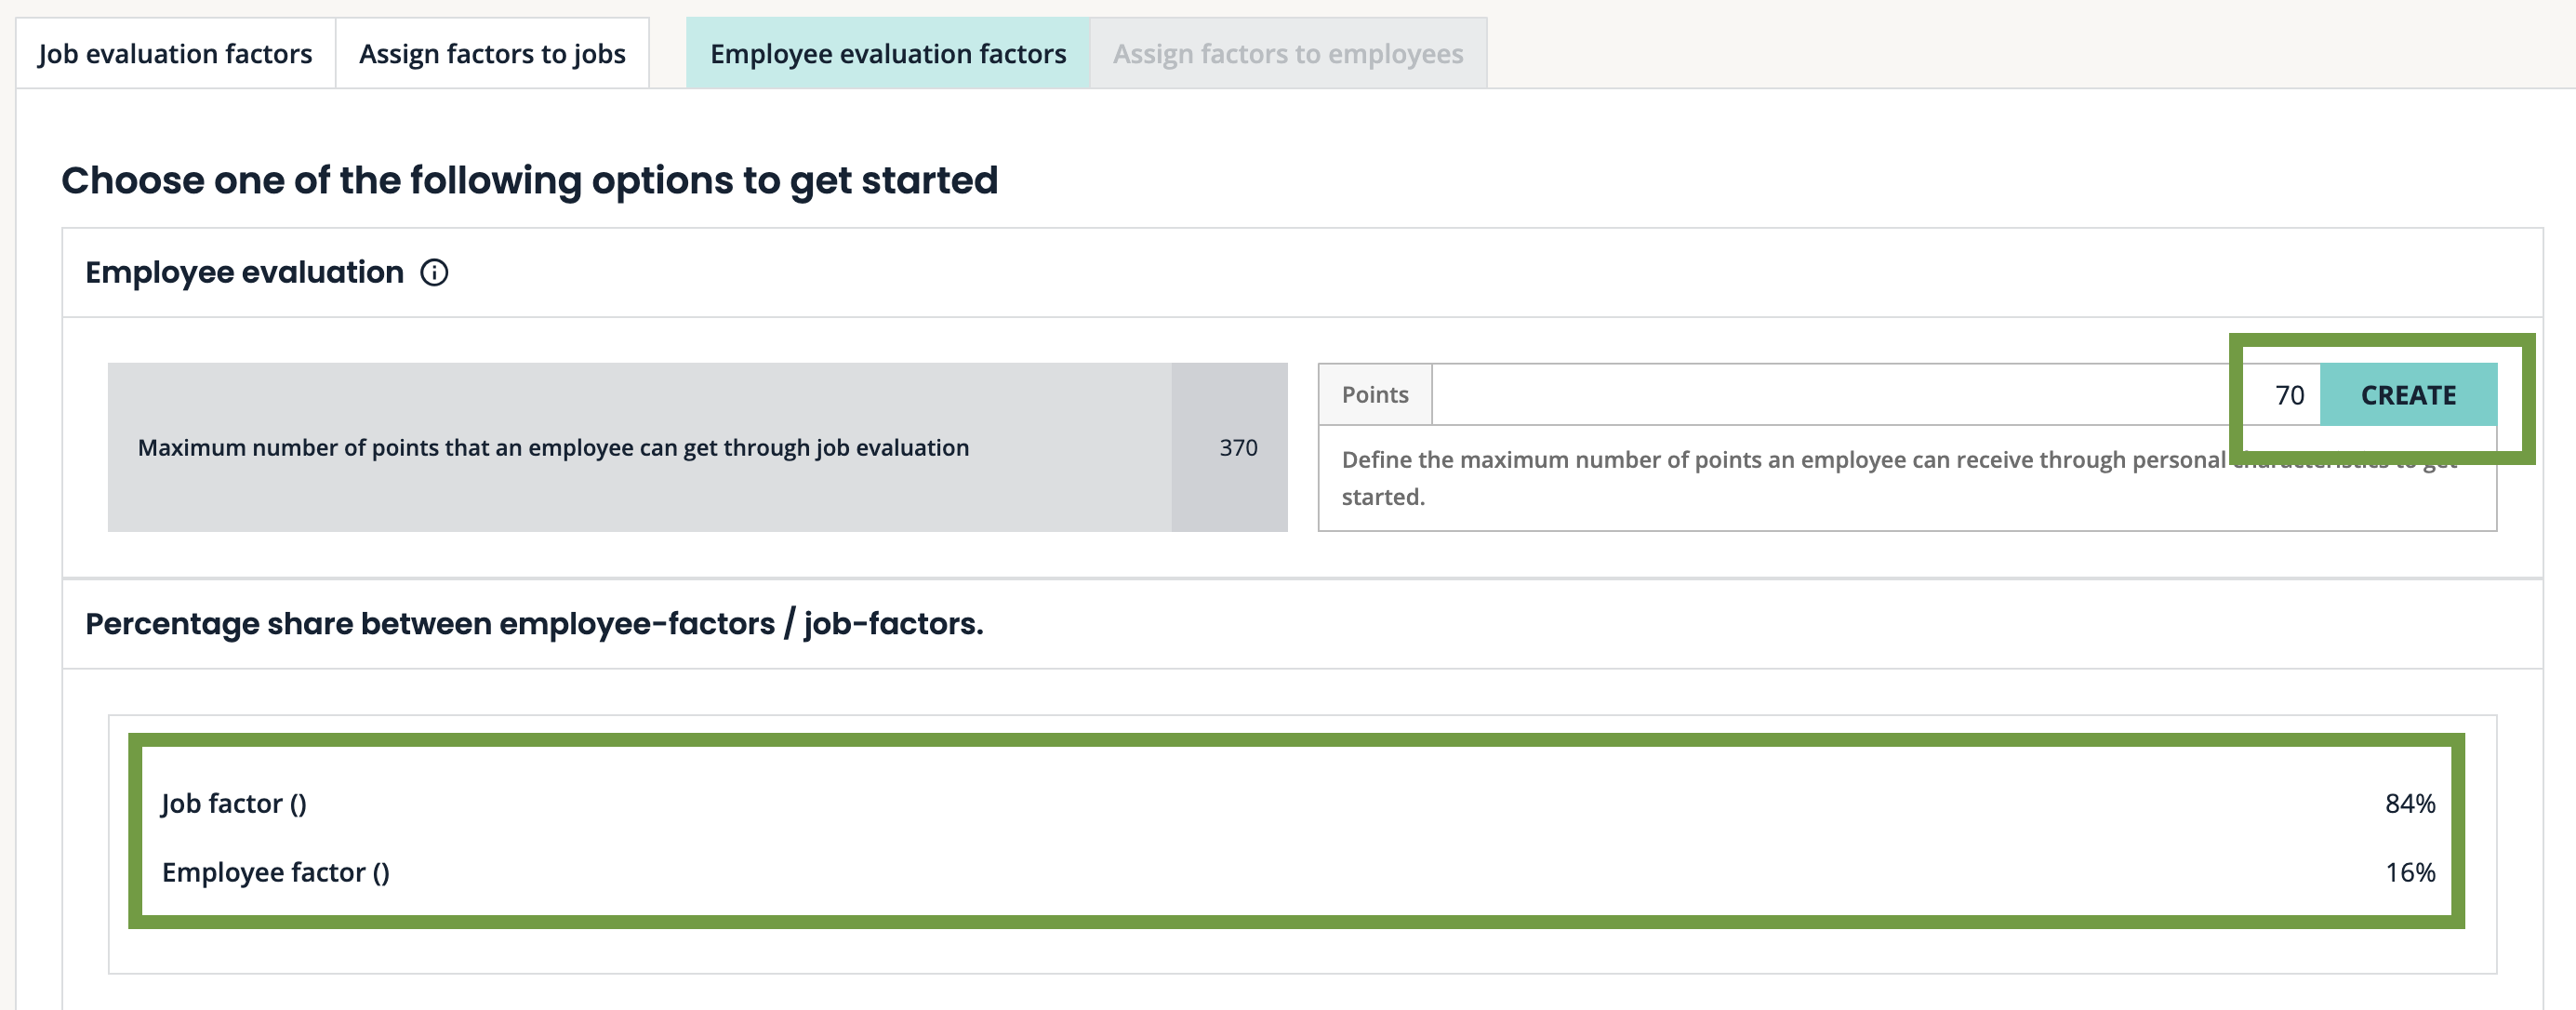Open the Assign factors to jobs tab

[x=492, y=54]
